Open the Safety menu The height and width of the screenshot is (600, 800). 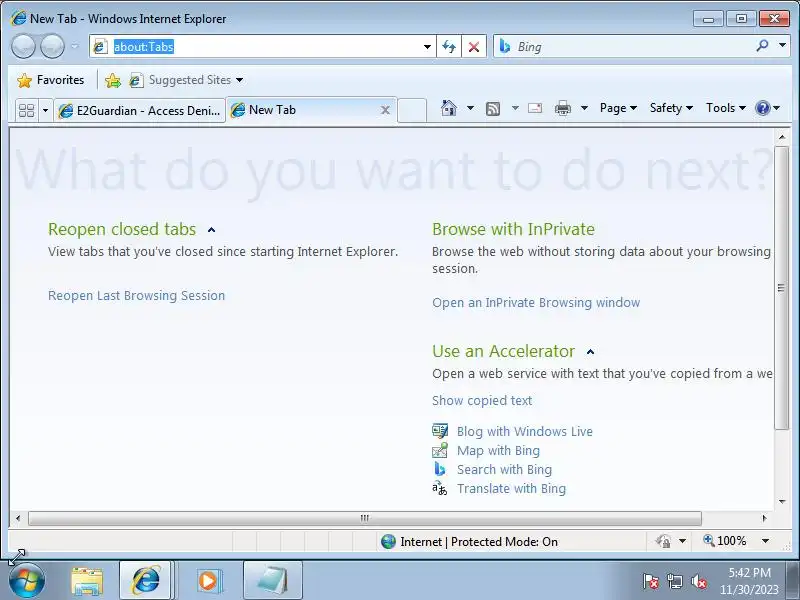[x=671, y=108]
